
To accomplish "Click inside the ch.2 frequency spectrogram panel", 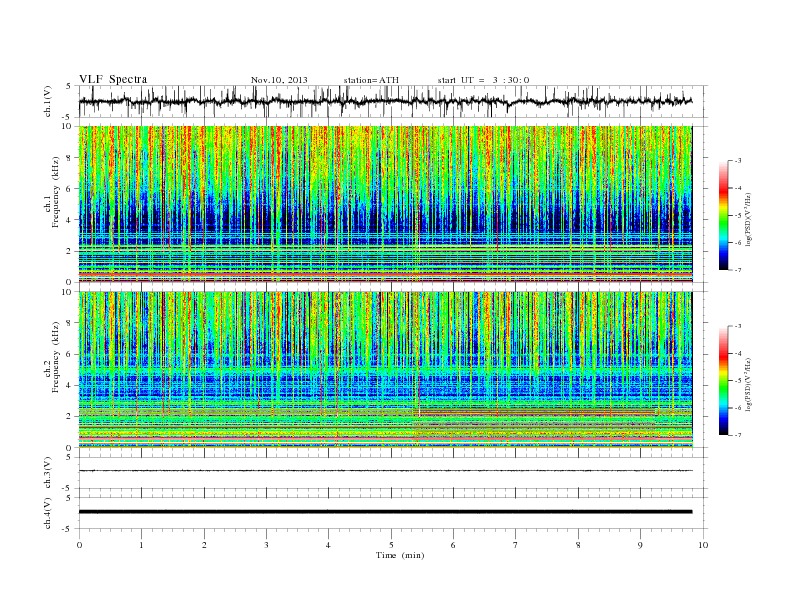I will pyautogui.click(x=386, y=369).
